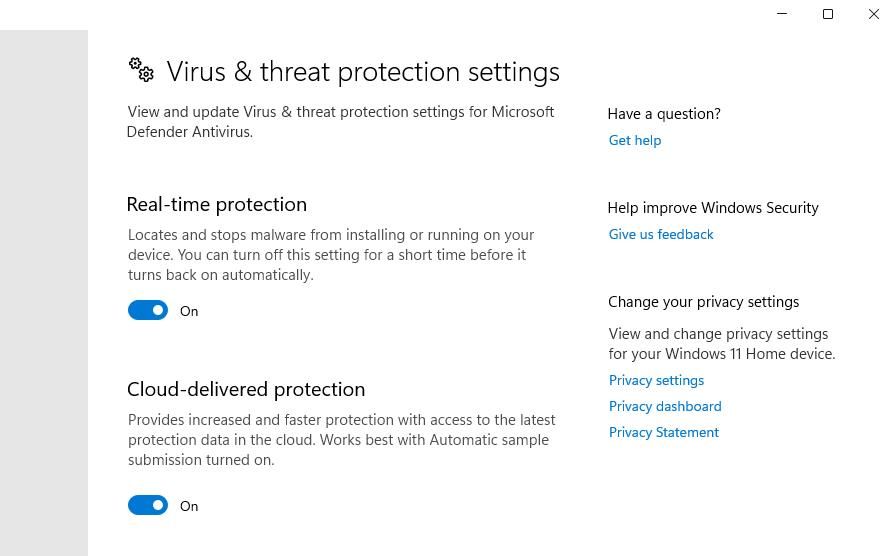Disable the Cloud-delivered protection switch
Screen dimensions: 892x556
(148, 506)
